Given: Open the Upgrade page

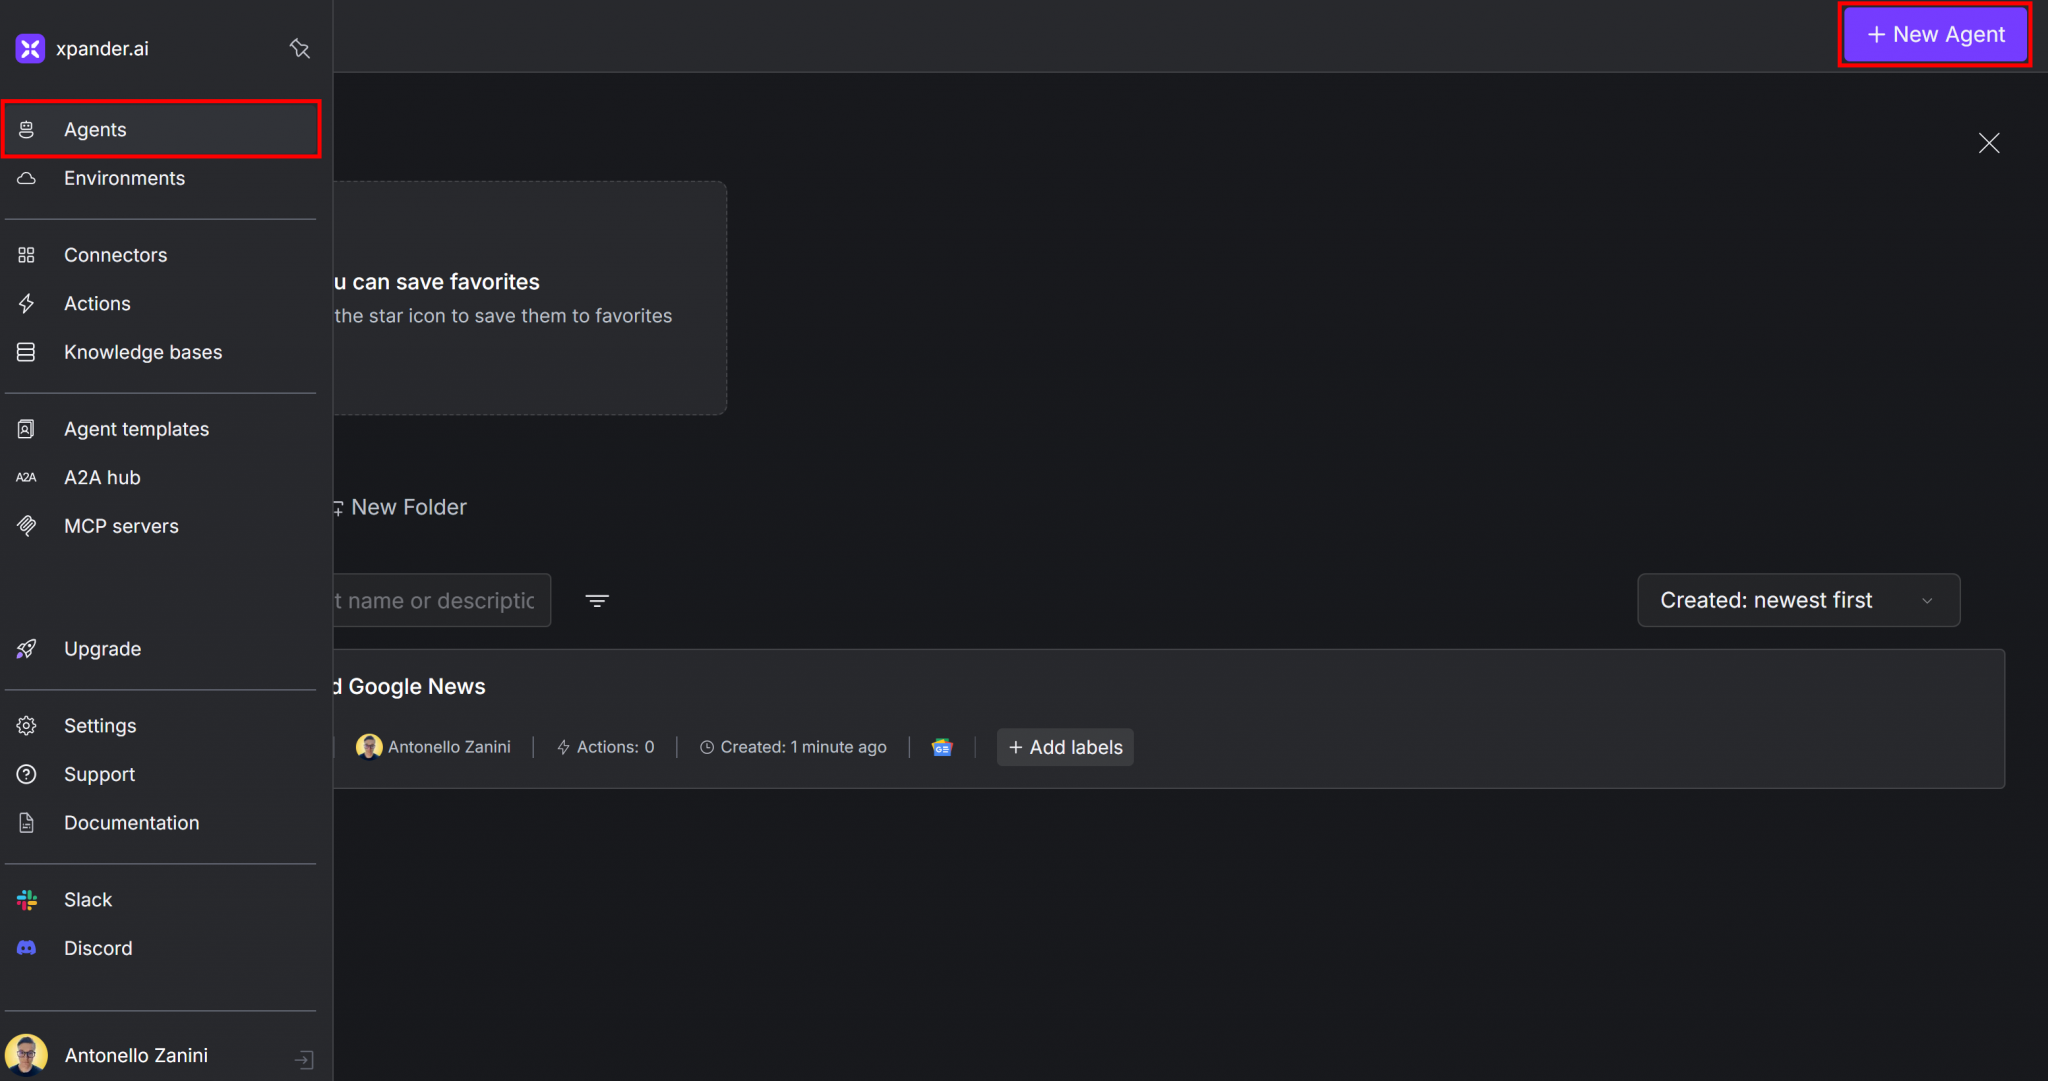Looking at the screenshot, I should (102, 648).
